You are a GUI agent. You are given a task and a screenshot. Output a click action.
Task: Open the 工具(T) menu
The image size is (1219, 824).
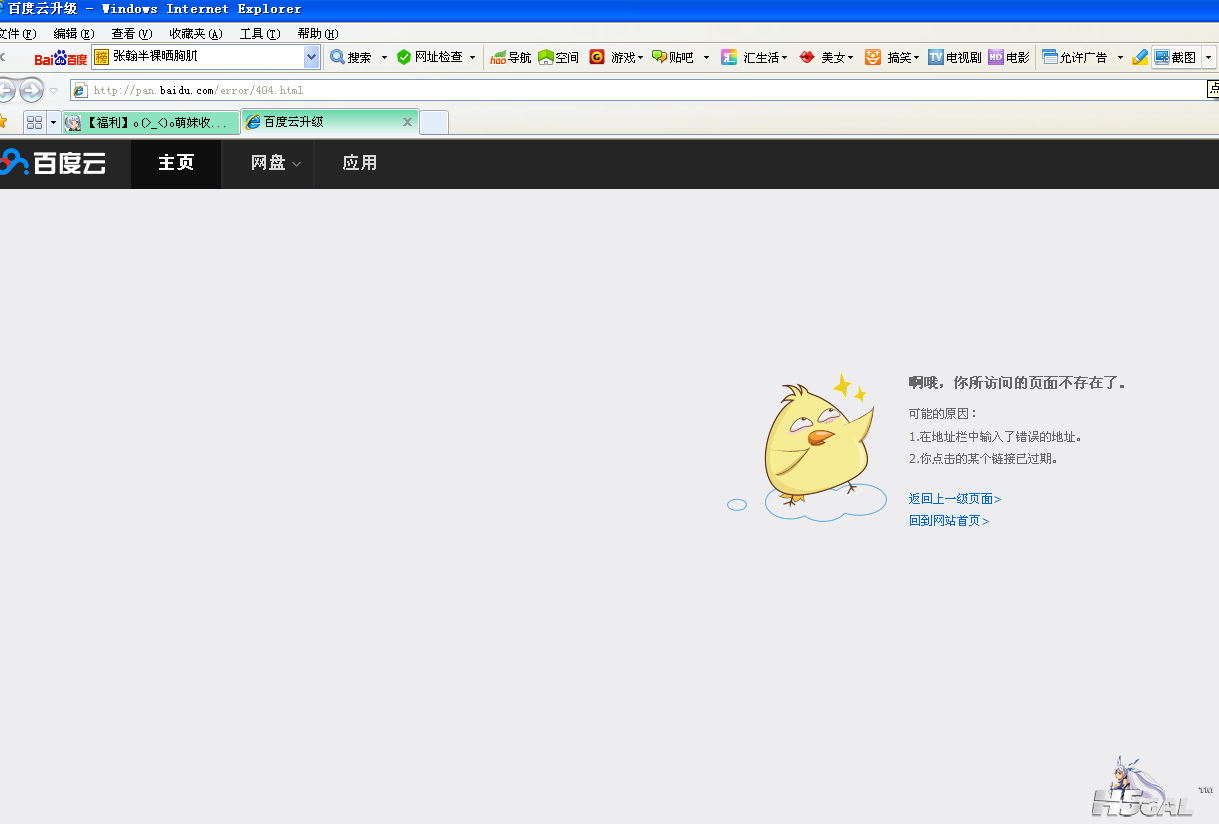[x=259, y=34]
